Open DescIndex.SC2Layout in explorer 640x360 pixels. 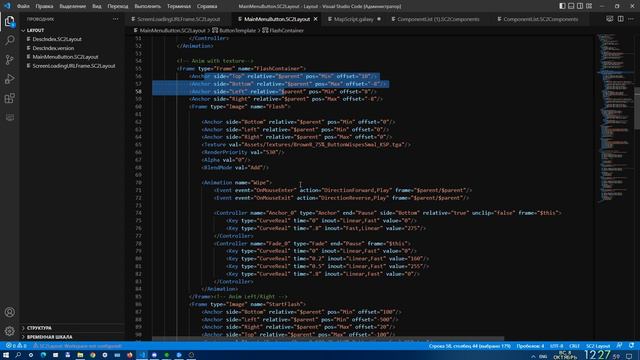tap(57, 39)
